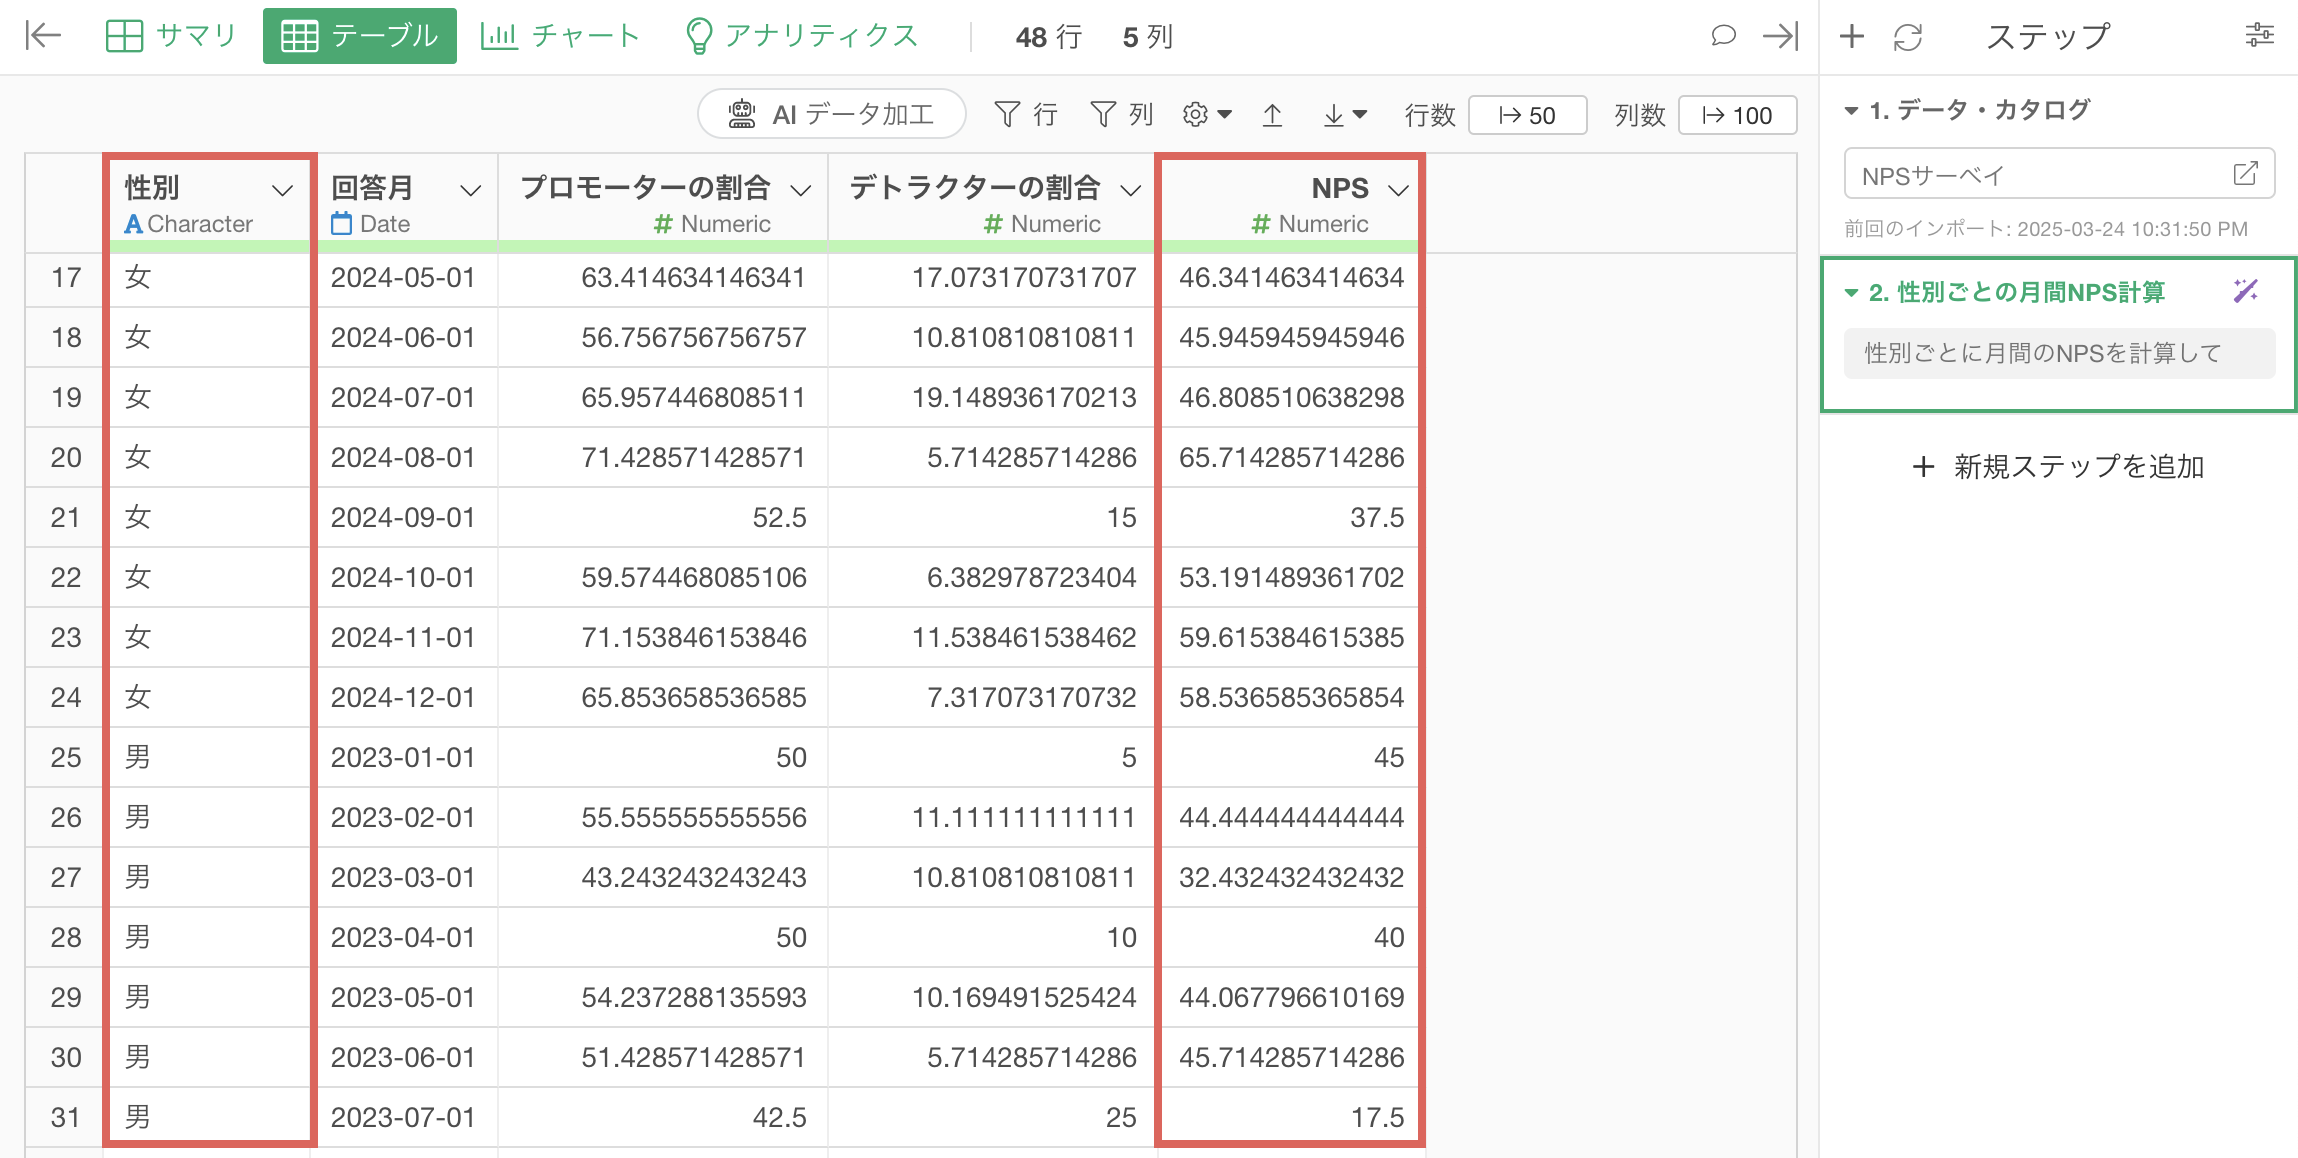Viewport: 2298px width, 1158px height.
Task: Click the comment speech bubble icon
Action: pyautogui.click(x=1722, y=36)
